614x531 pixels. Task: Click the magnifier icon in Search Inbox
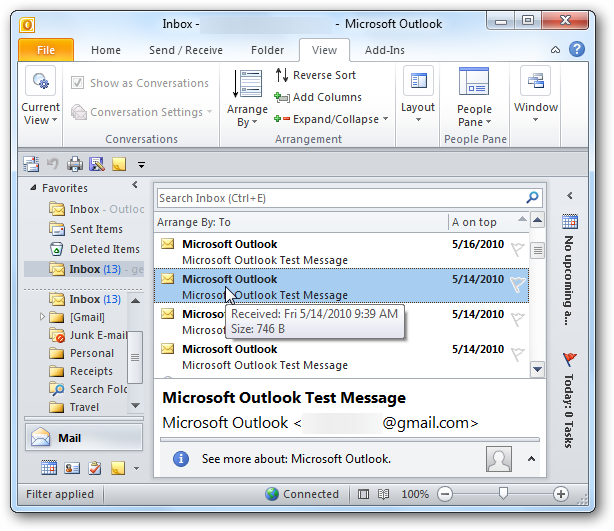(x=532, y=197)
